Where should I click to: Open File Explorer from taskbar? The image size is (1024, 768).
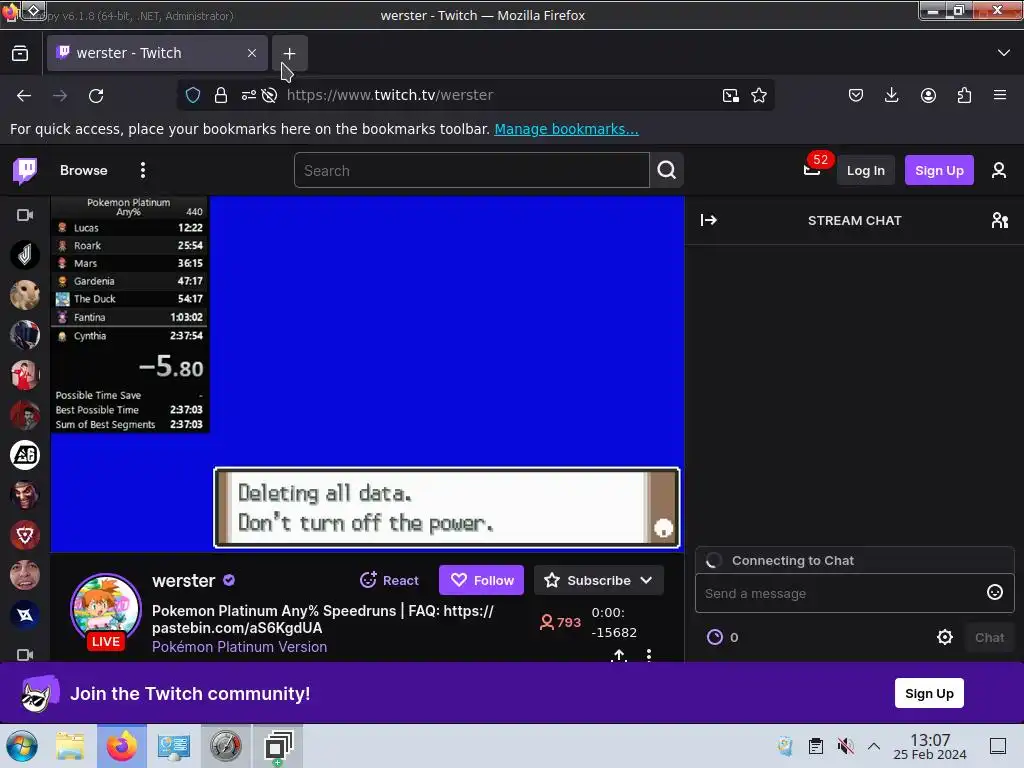[71, 746]
